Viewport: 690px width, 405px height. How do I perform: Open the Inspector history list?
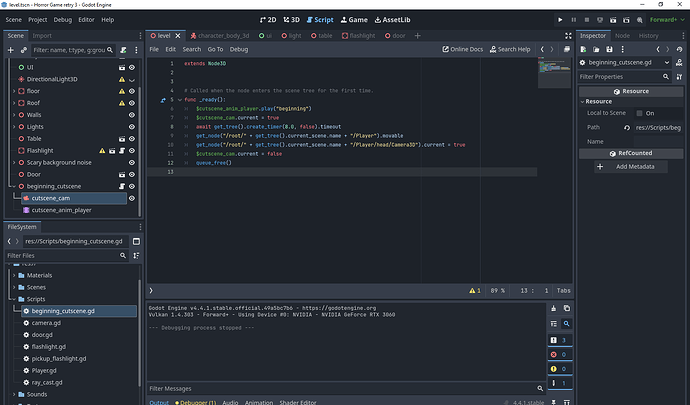click(679, 49)
